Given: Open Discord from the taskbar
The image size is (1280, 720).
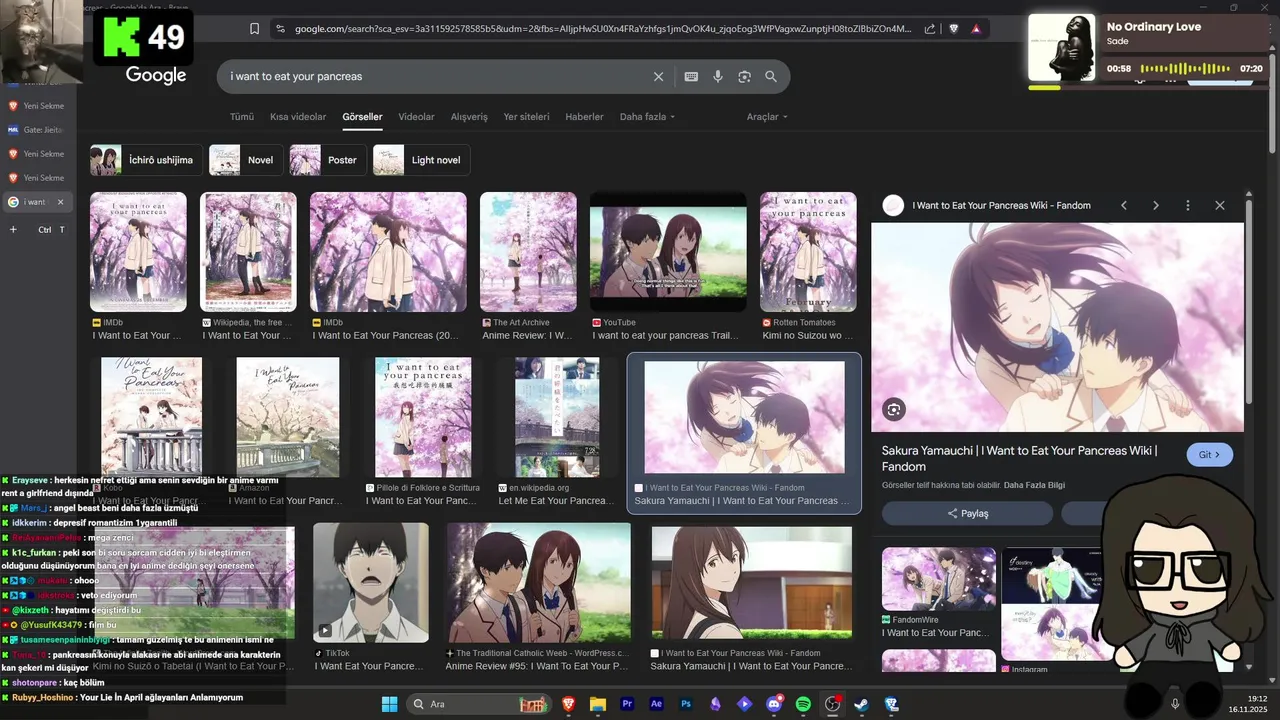Looking at the screenshot, I should point(774,704).
